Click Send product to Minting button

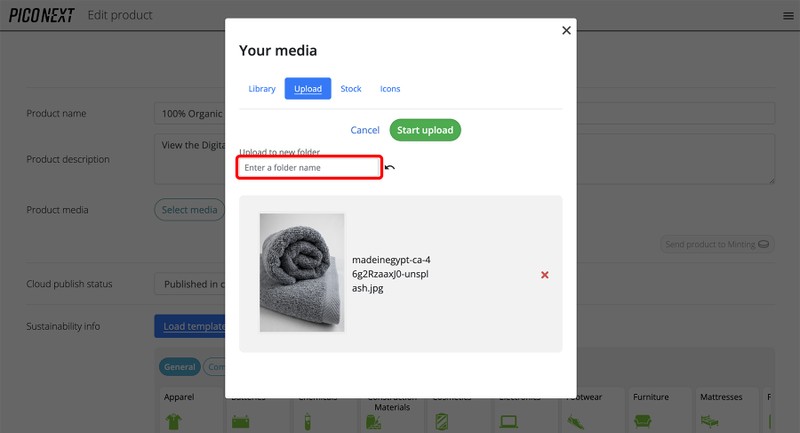[x=717, y=244]
